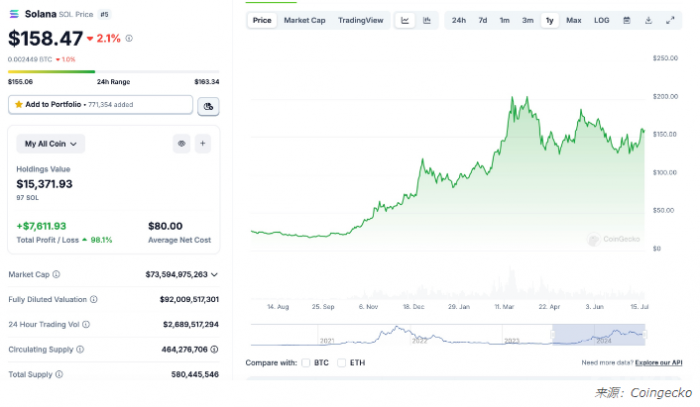Enable the BTC compare checkbox
The image size is (700, 407).
click(306, 363)
